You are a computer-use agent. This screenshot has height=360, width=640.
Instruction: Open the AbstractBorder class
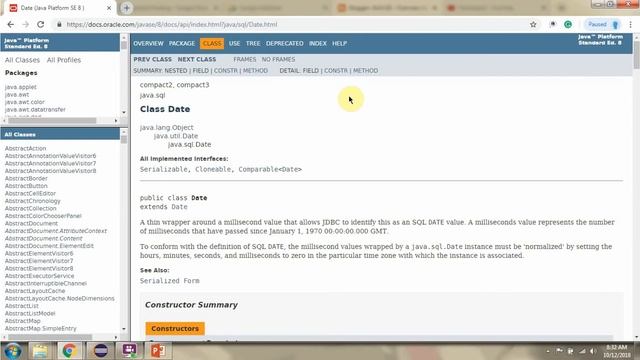pos(26,178)
